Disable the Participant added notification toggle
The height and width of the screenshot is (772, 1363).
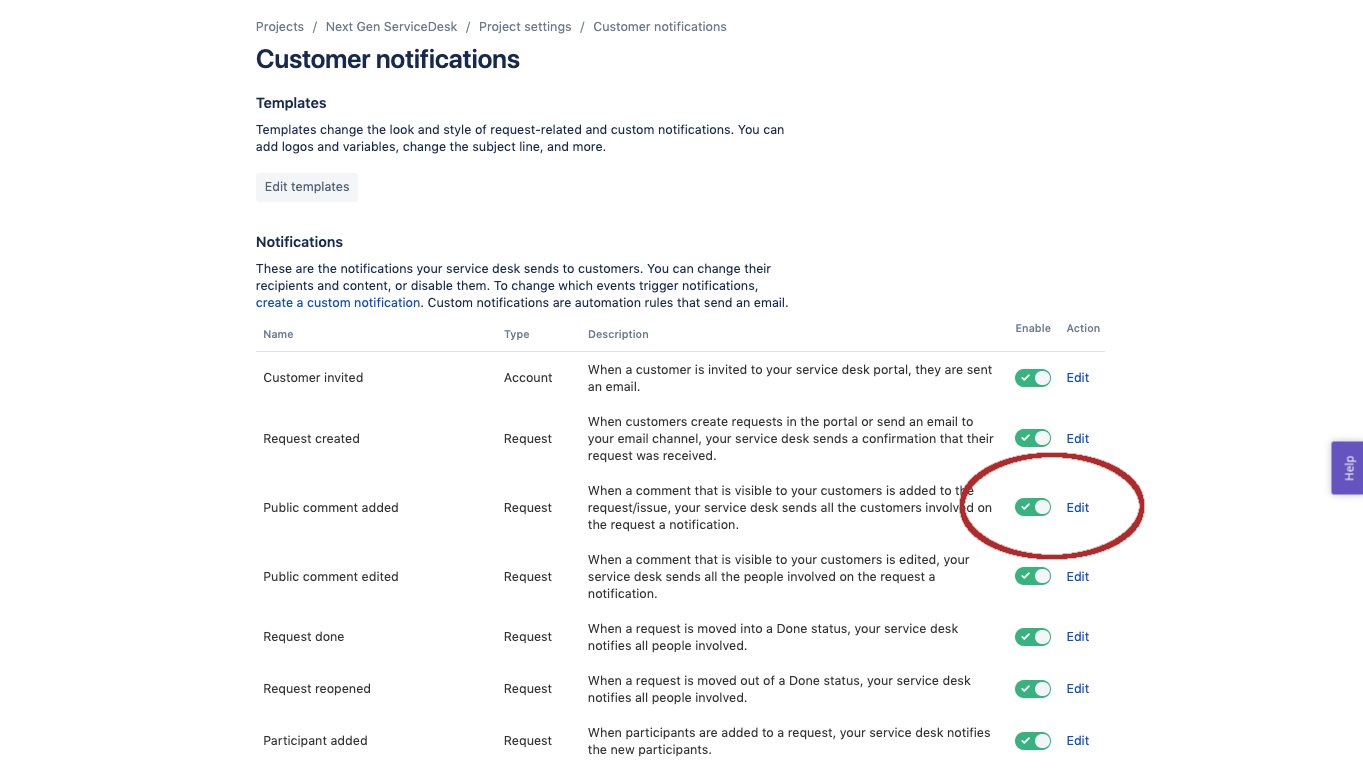[x=1033, y=740]
